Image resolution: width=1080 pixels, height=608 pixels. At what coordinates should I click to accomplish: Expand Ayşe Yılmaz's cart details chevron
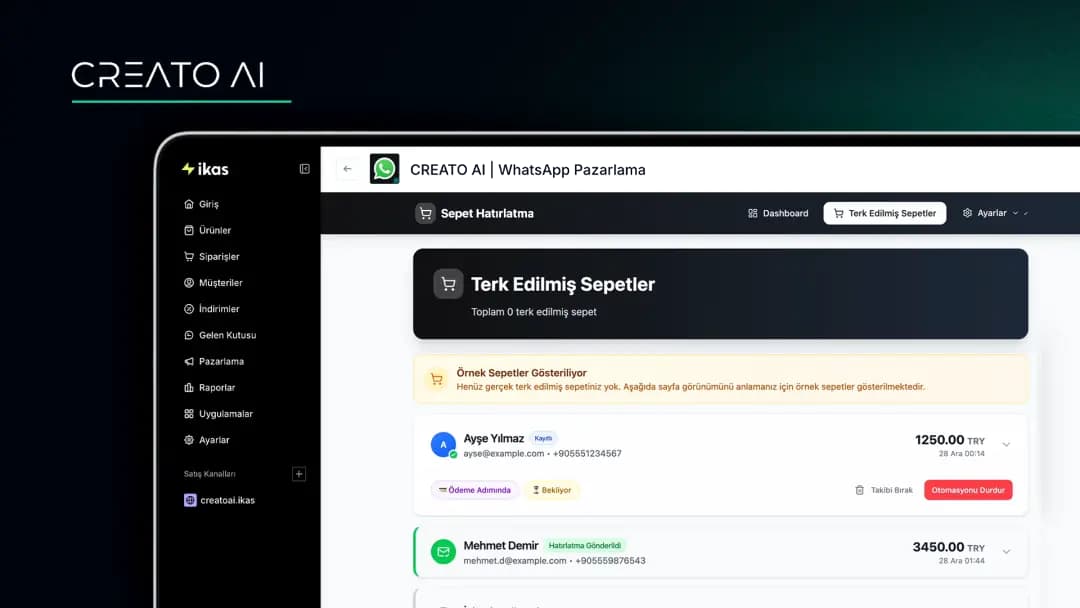coord(1006,445)
